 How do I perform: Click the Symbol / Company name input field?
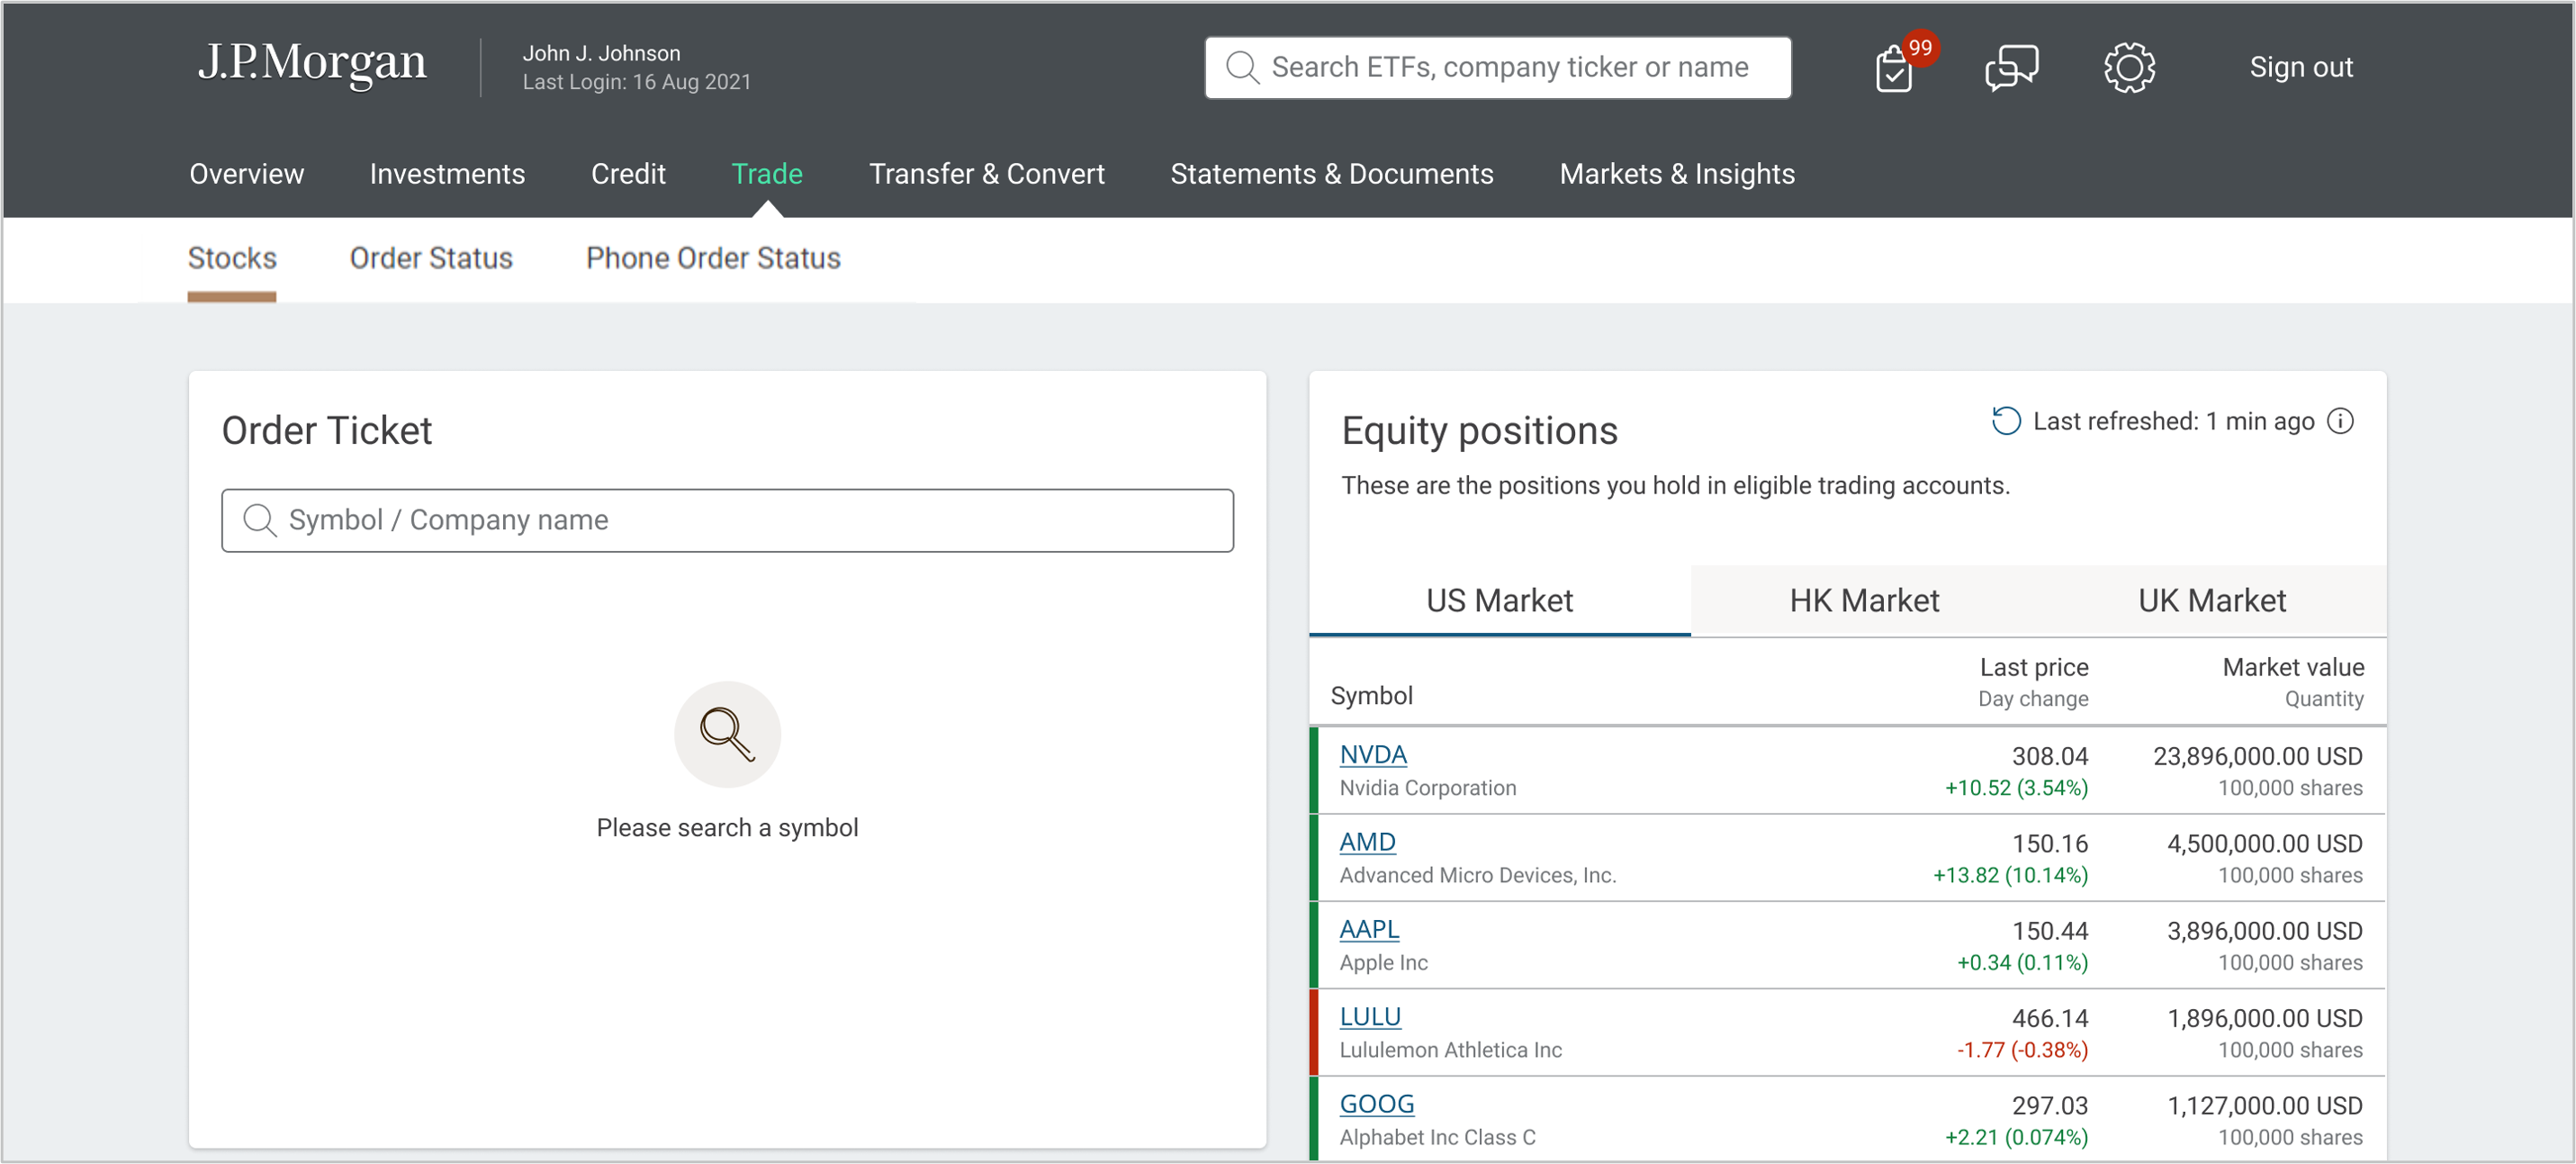click(x=727, y=520)
